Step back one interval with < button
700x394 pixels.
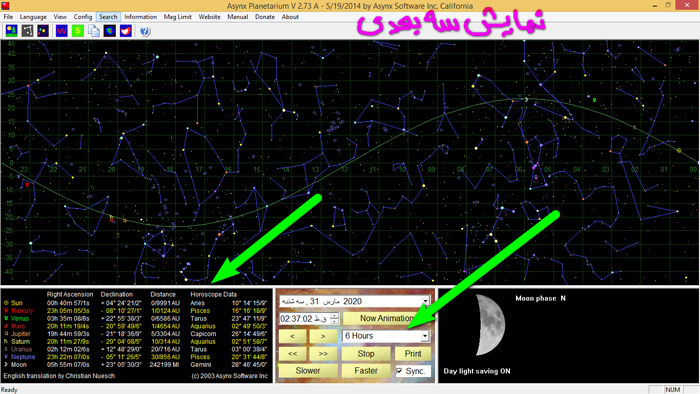click(292, 336)
